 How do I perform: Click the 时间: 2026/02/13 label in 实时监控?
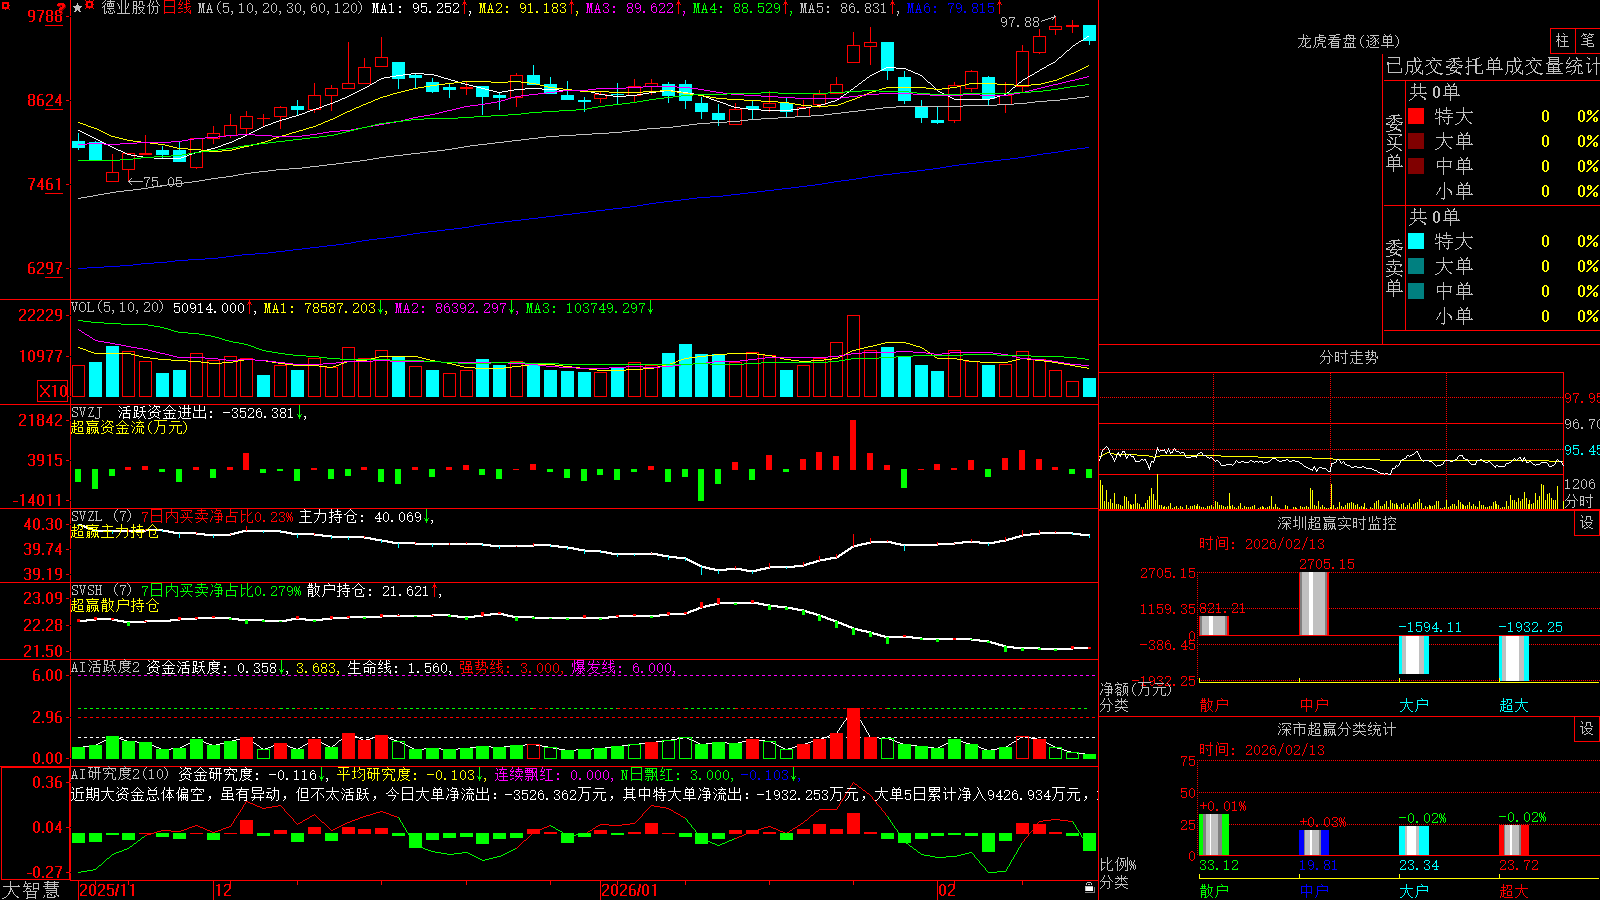coord(1262,544)
